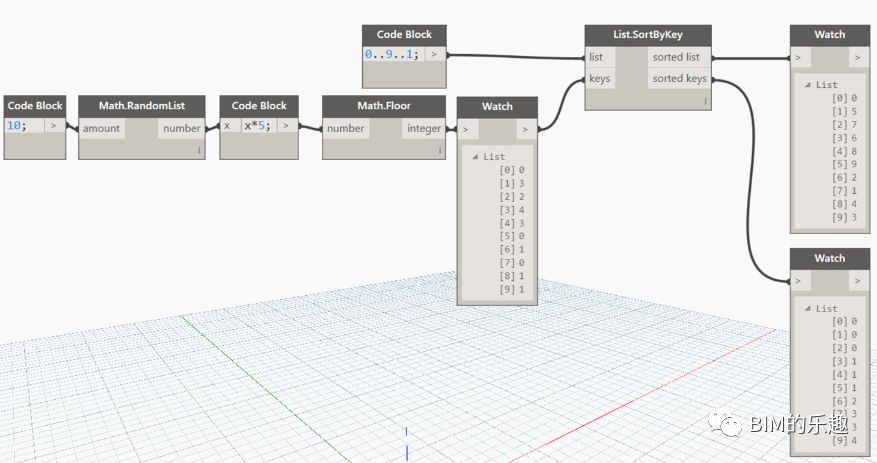
Task: Collapse List in Watch connected to Math.Floor
Action: pos(475,157)
